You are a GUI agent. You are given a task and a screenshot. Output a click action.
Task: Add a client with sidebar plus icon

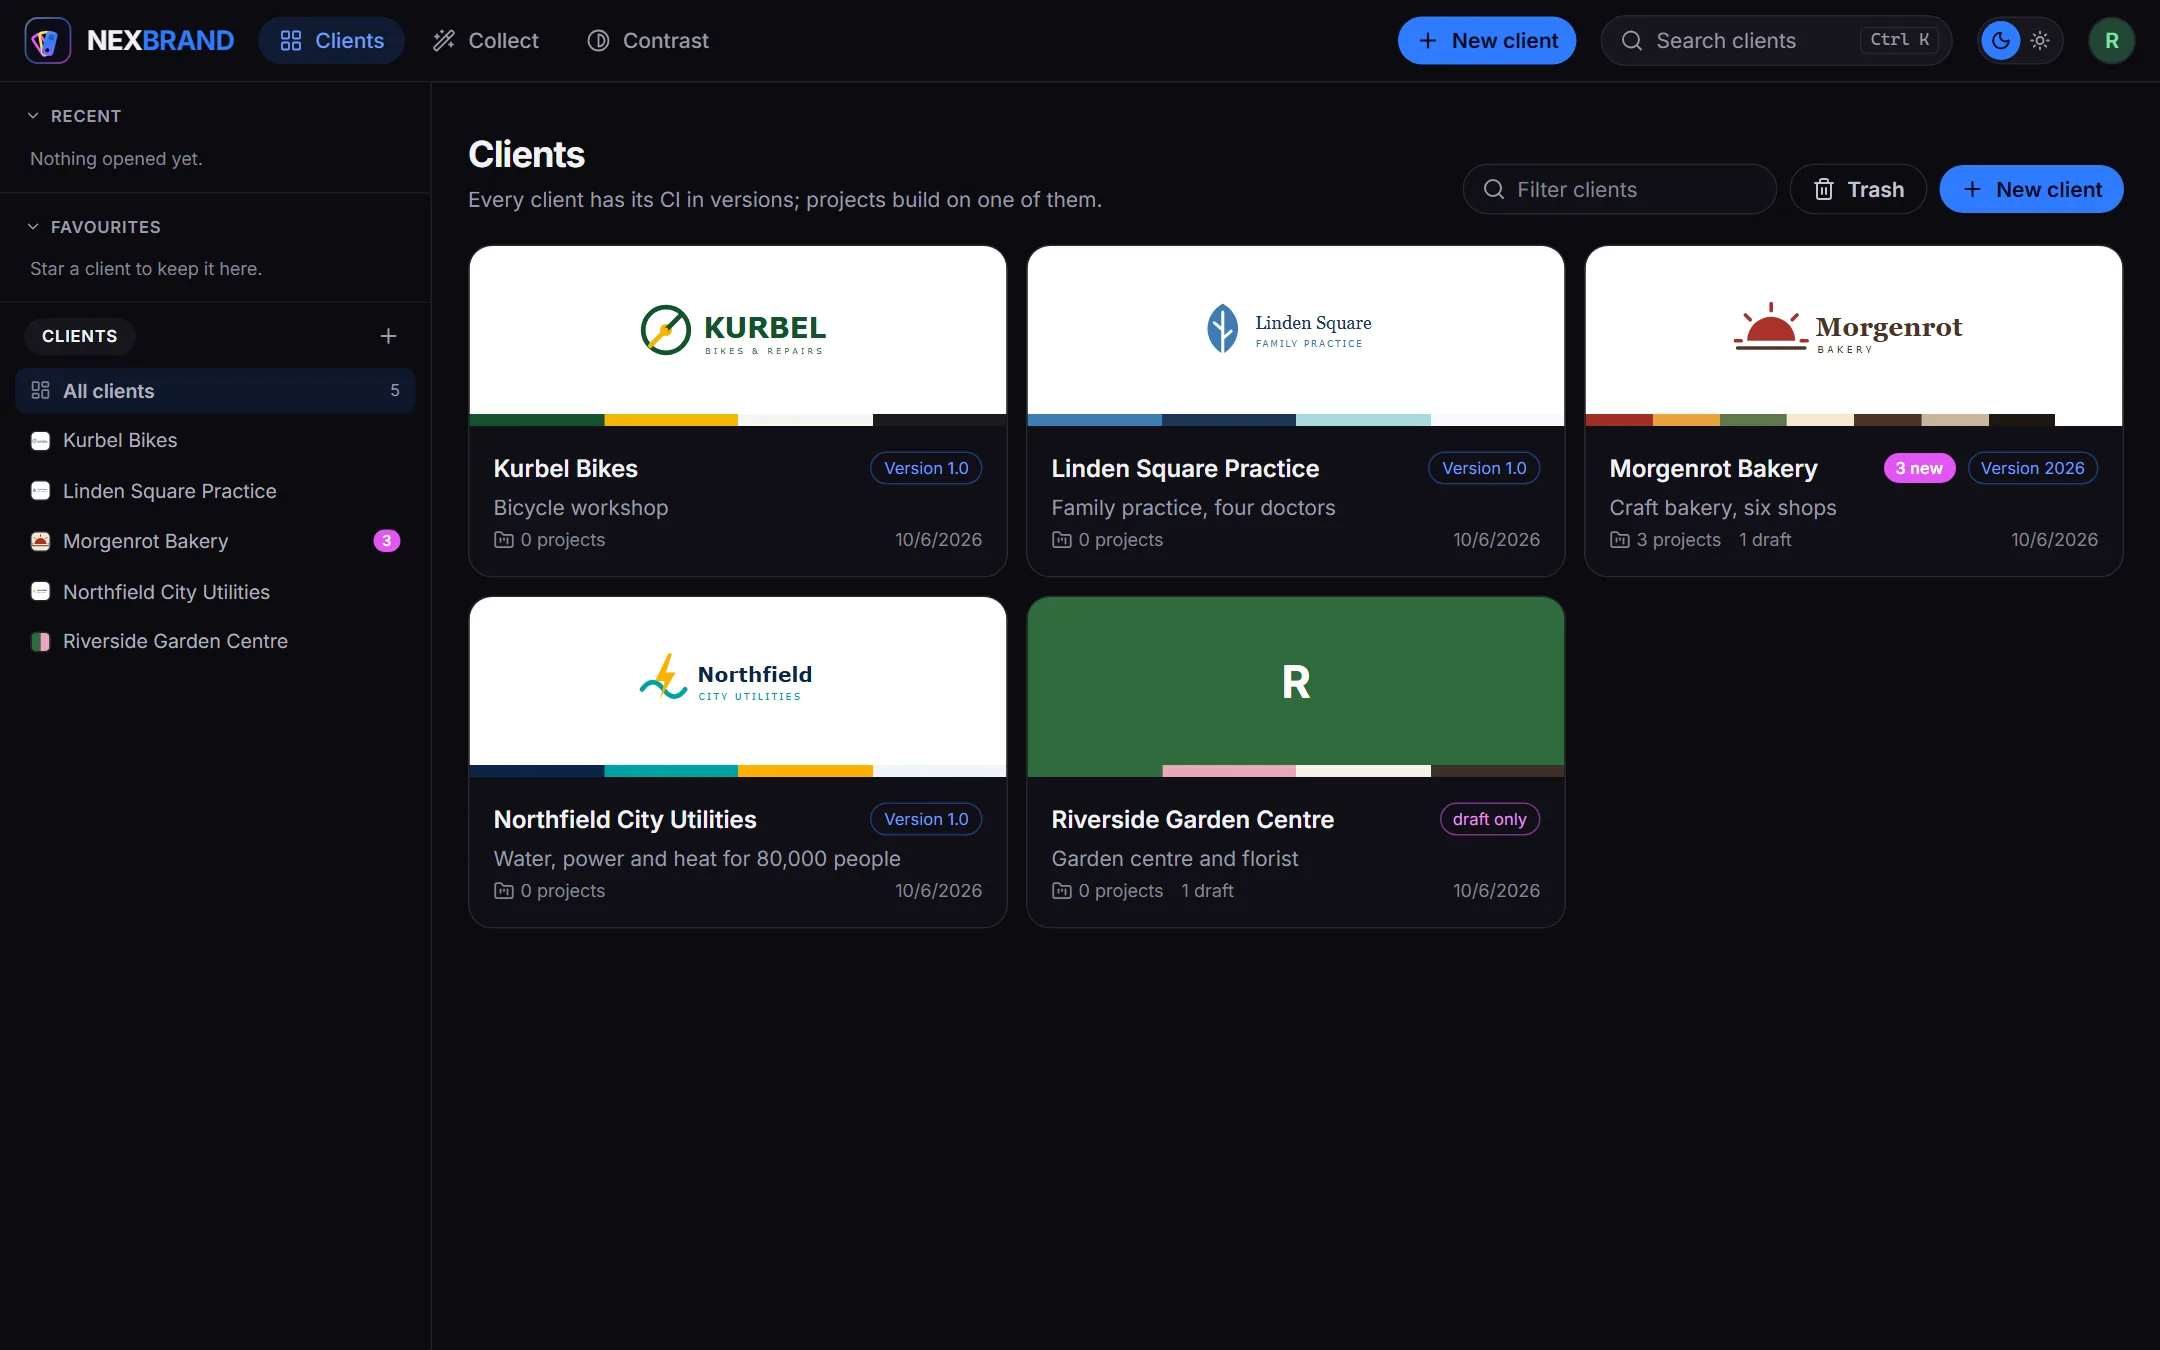[x=388, y=336]
